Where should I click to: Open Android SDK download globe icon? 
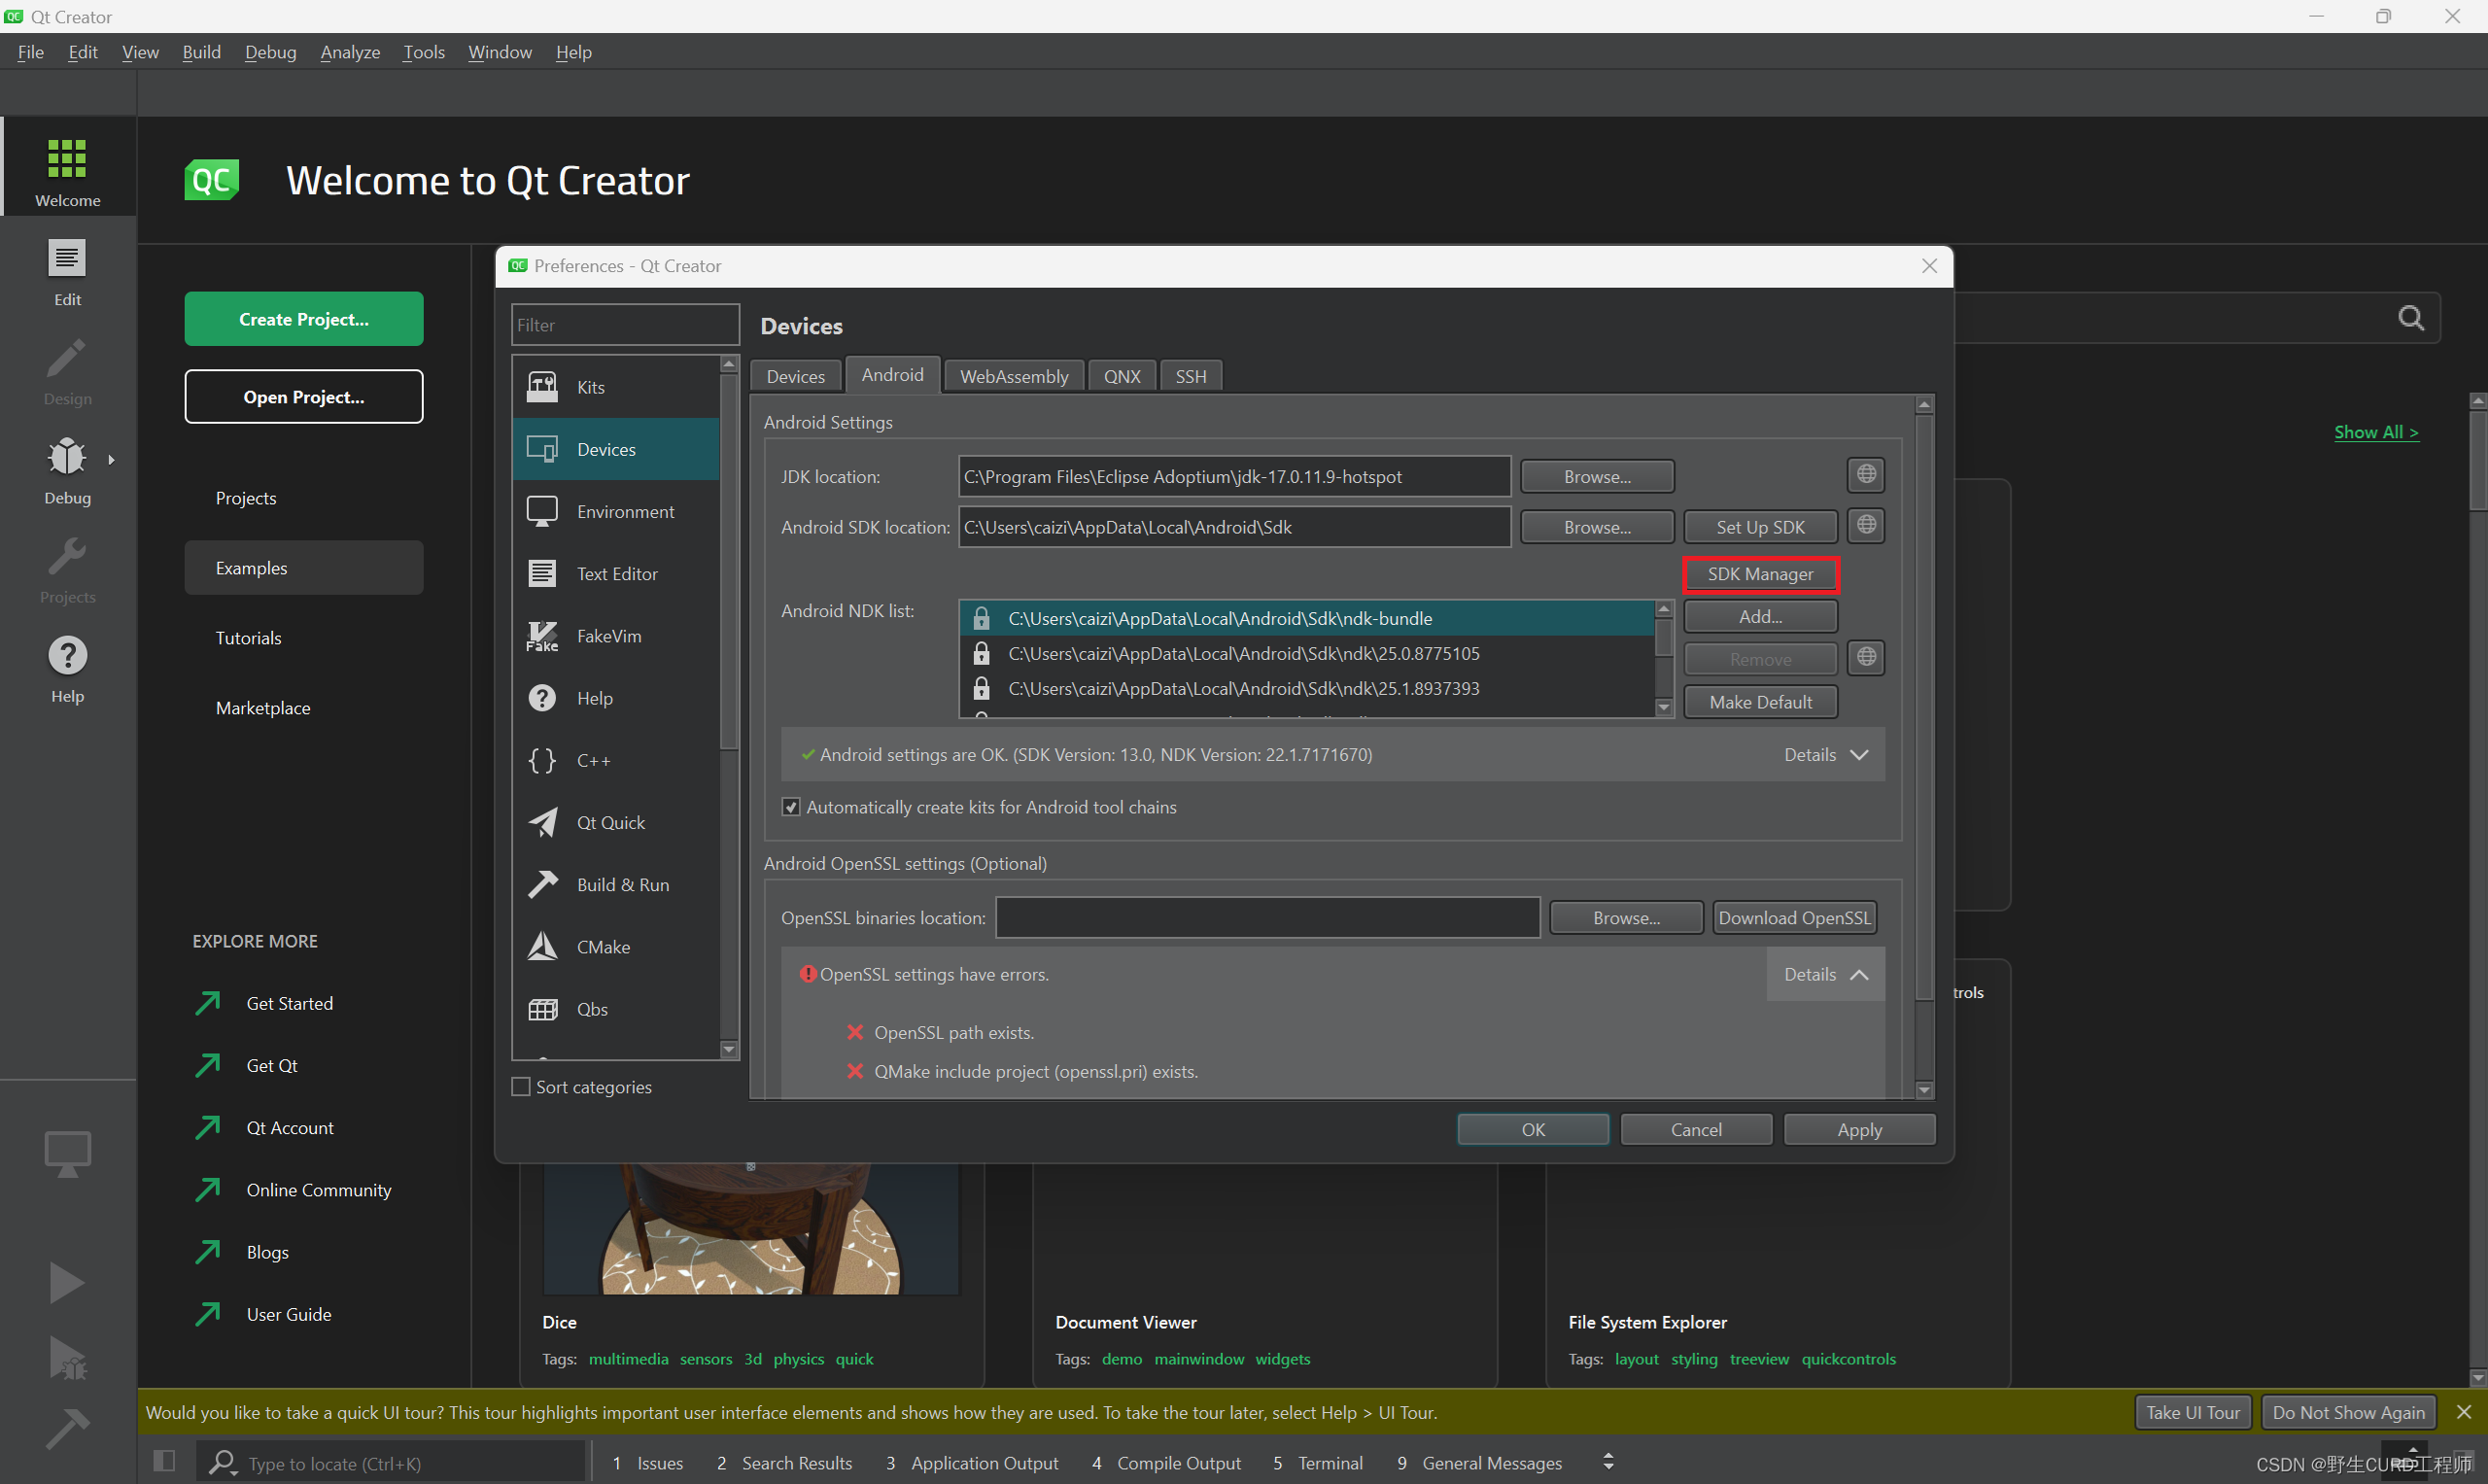tap(1866, 525)
